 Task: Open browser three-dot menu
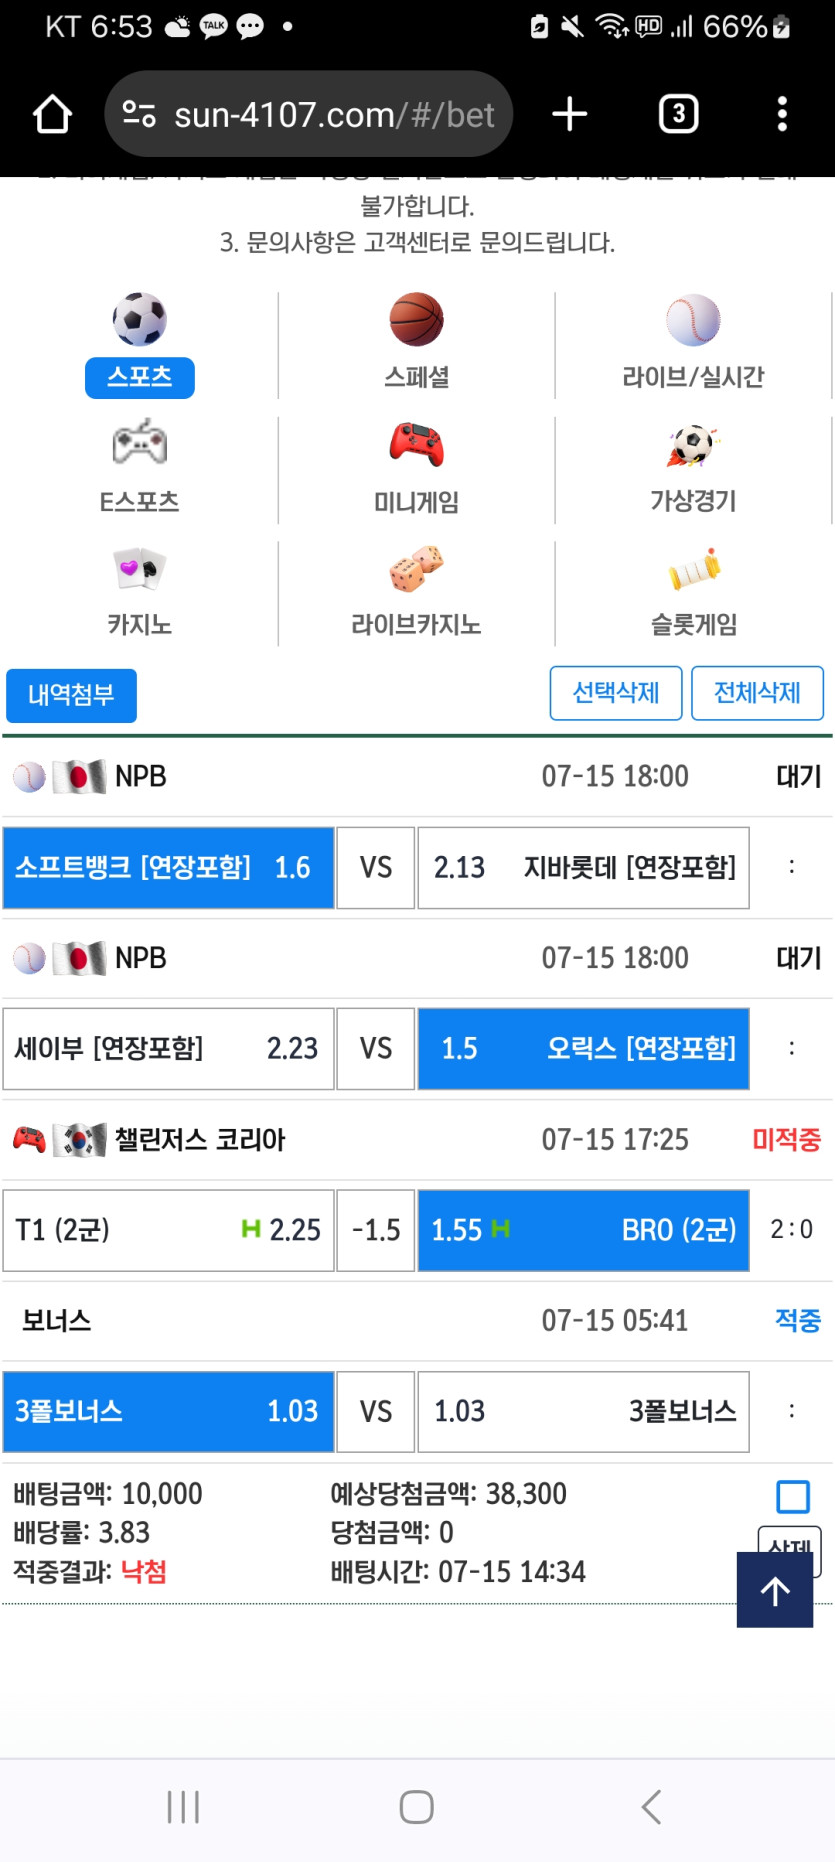[x=782, y=114]
